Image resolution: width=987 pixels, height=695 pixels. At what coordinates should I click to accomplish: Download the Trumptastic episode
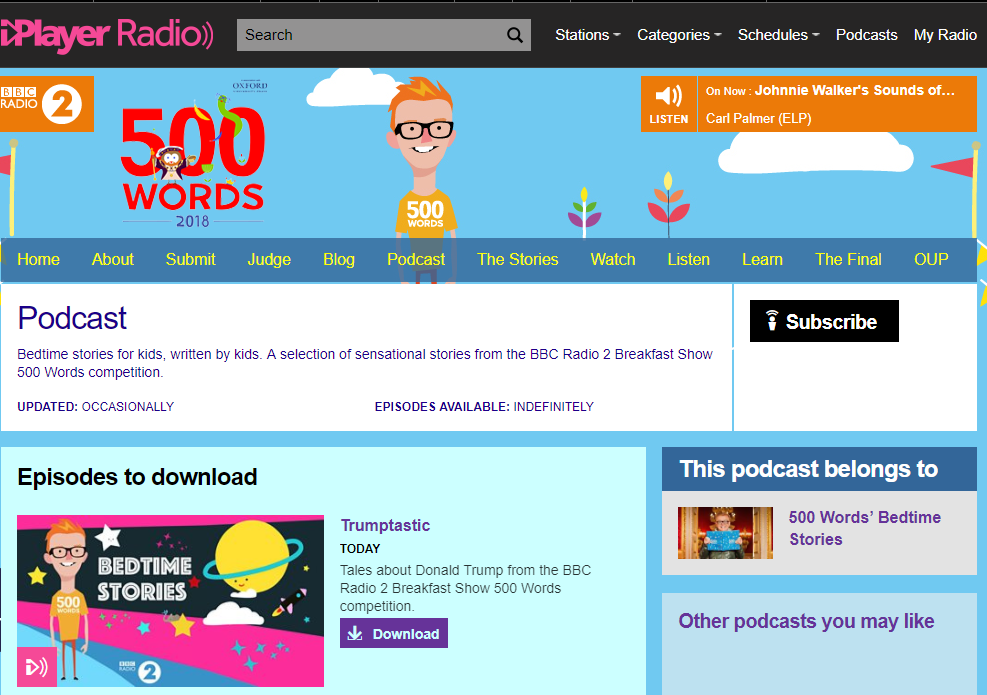(x=393, y=633)
